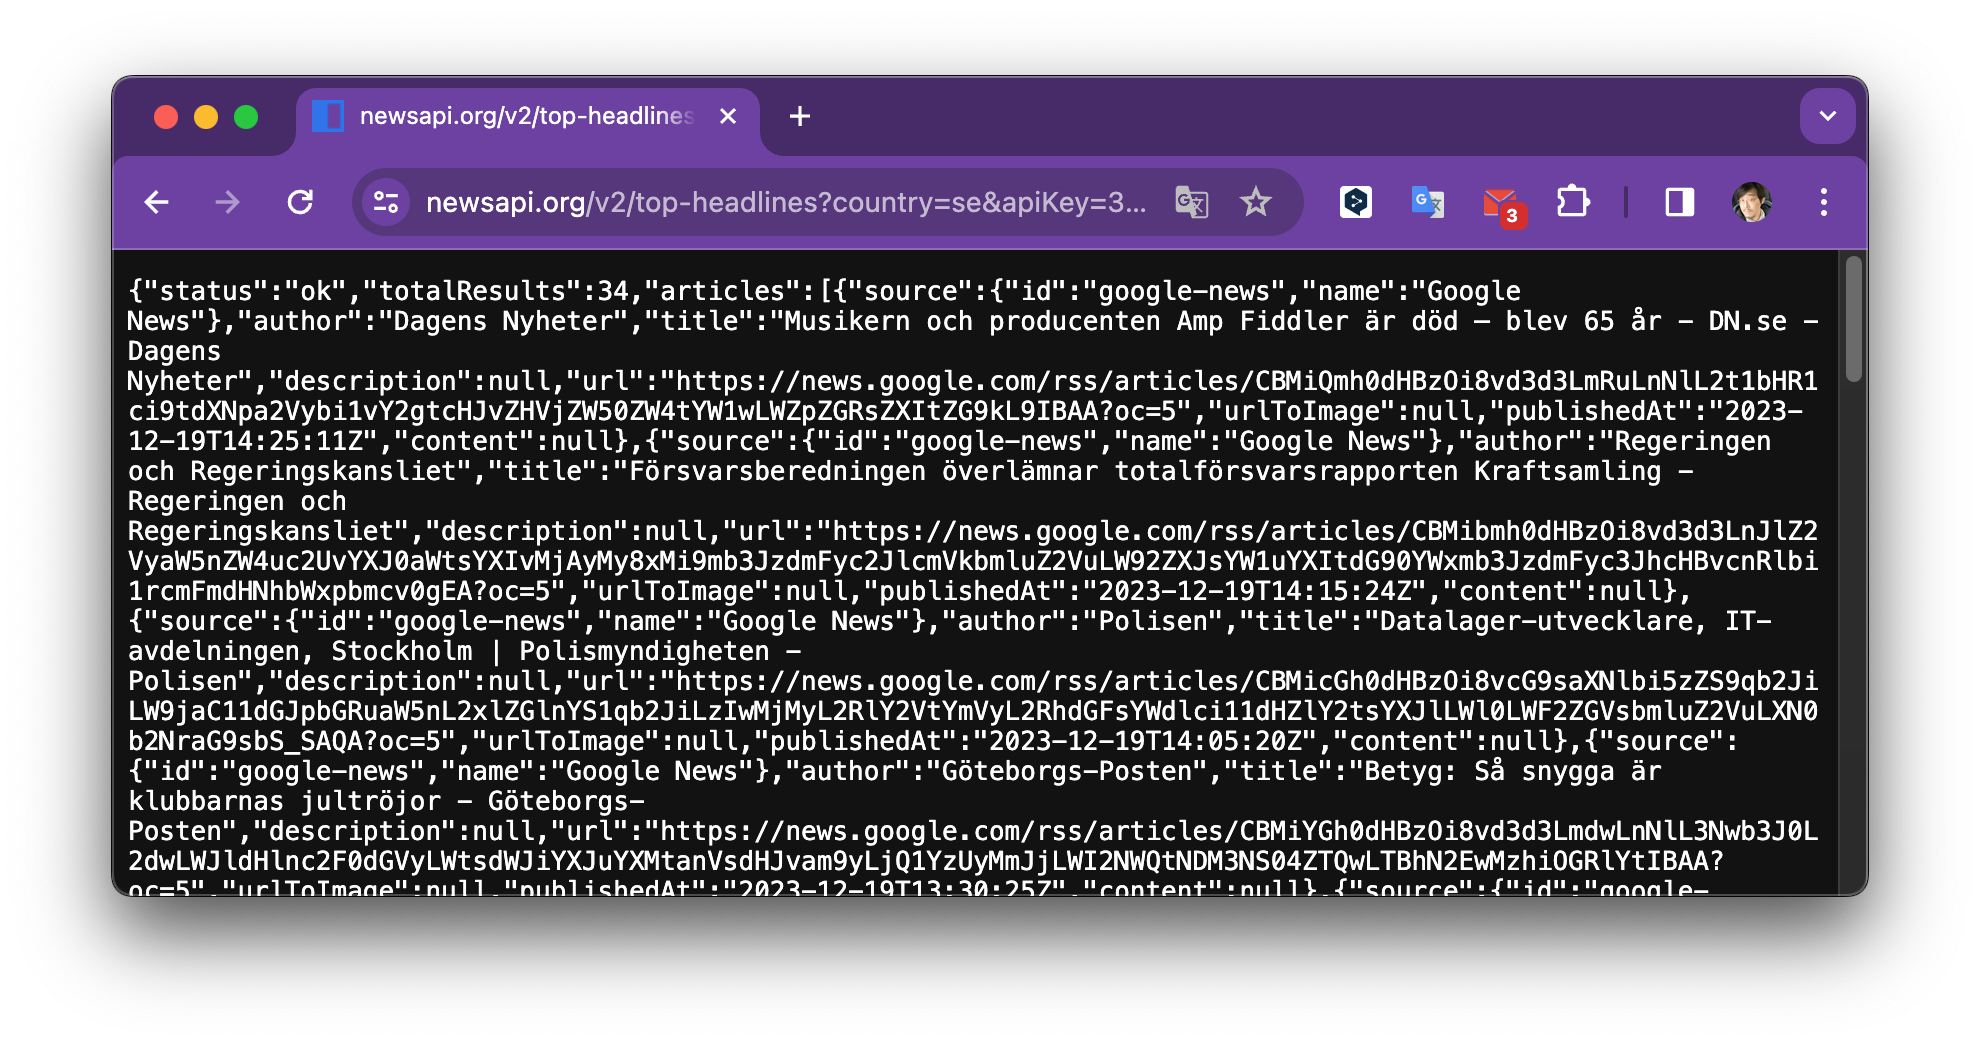Close the newsapi.org tab

(x=728, y=117)
